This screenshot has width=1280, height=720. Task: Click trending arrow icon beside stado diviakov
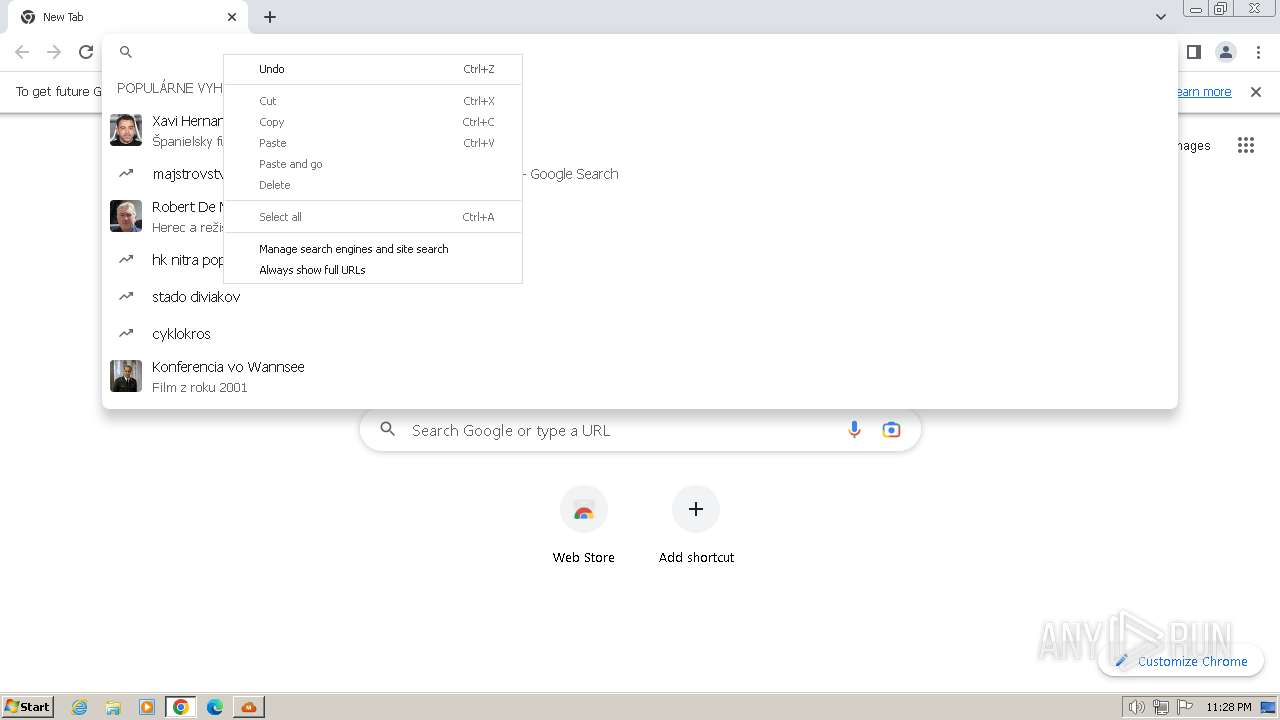126,296
